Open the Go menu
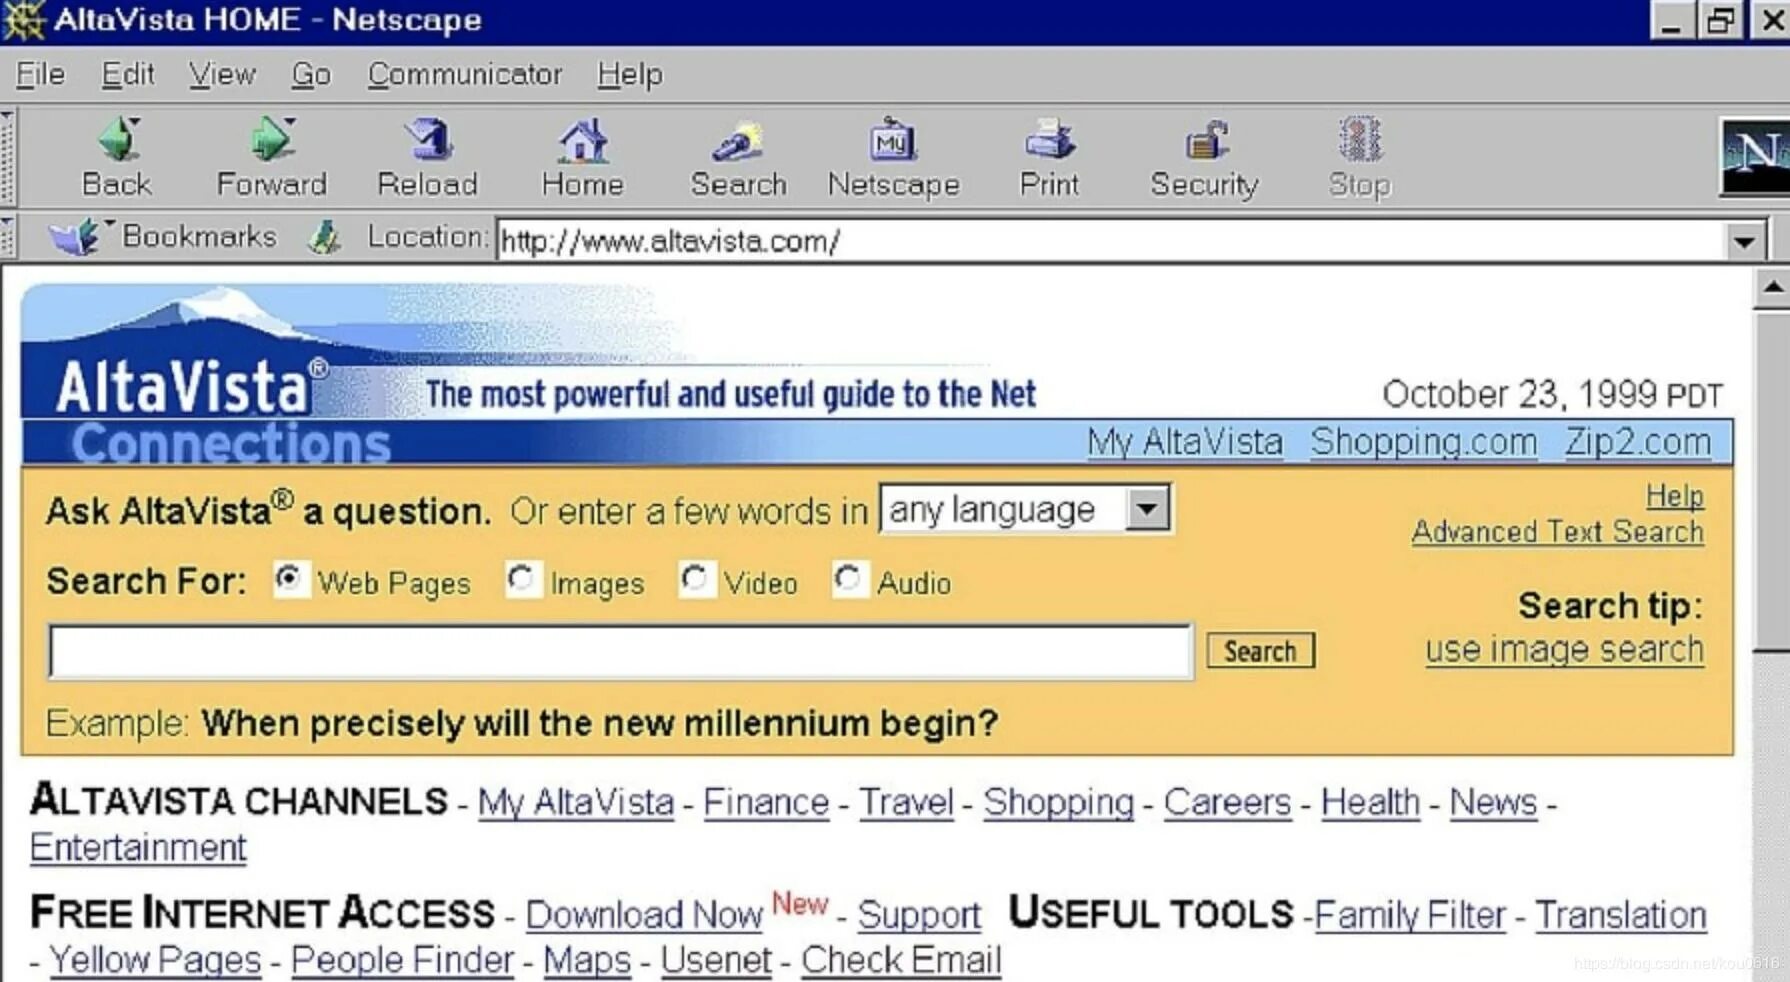Viewport: 1790px width, 982px height. coord(311,74)
